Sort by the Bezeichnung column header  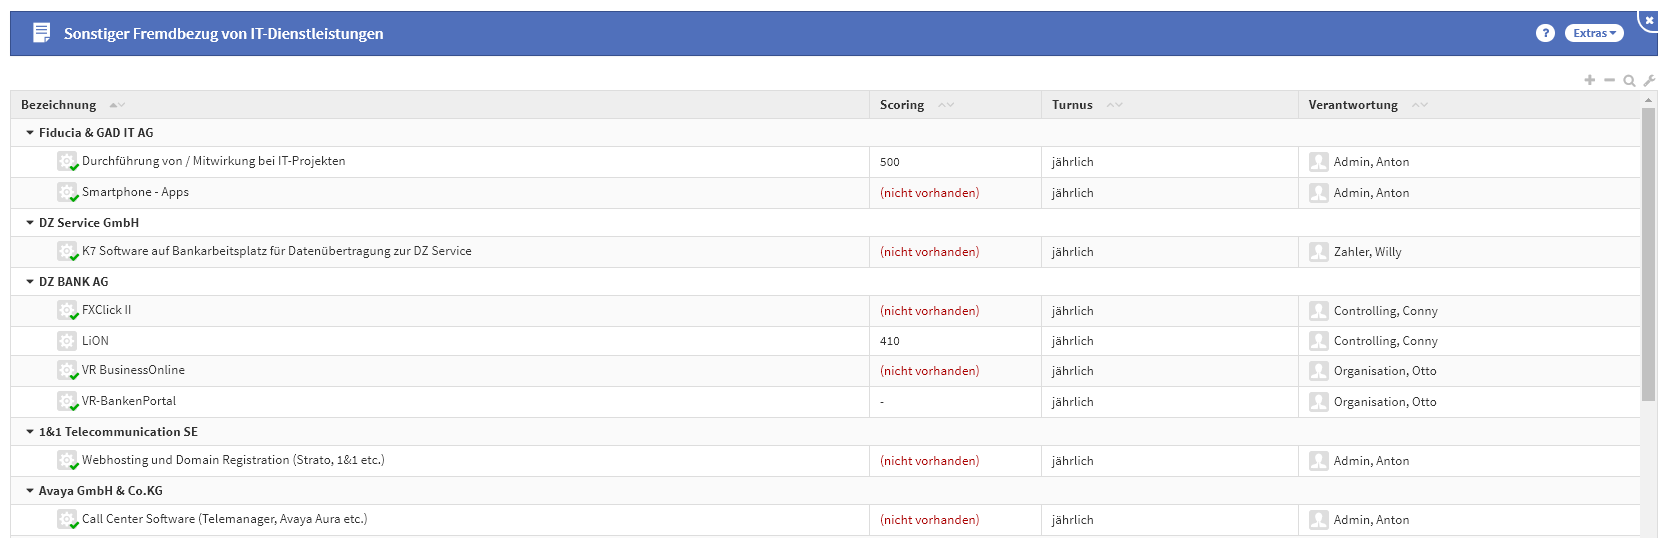(59, 105)
